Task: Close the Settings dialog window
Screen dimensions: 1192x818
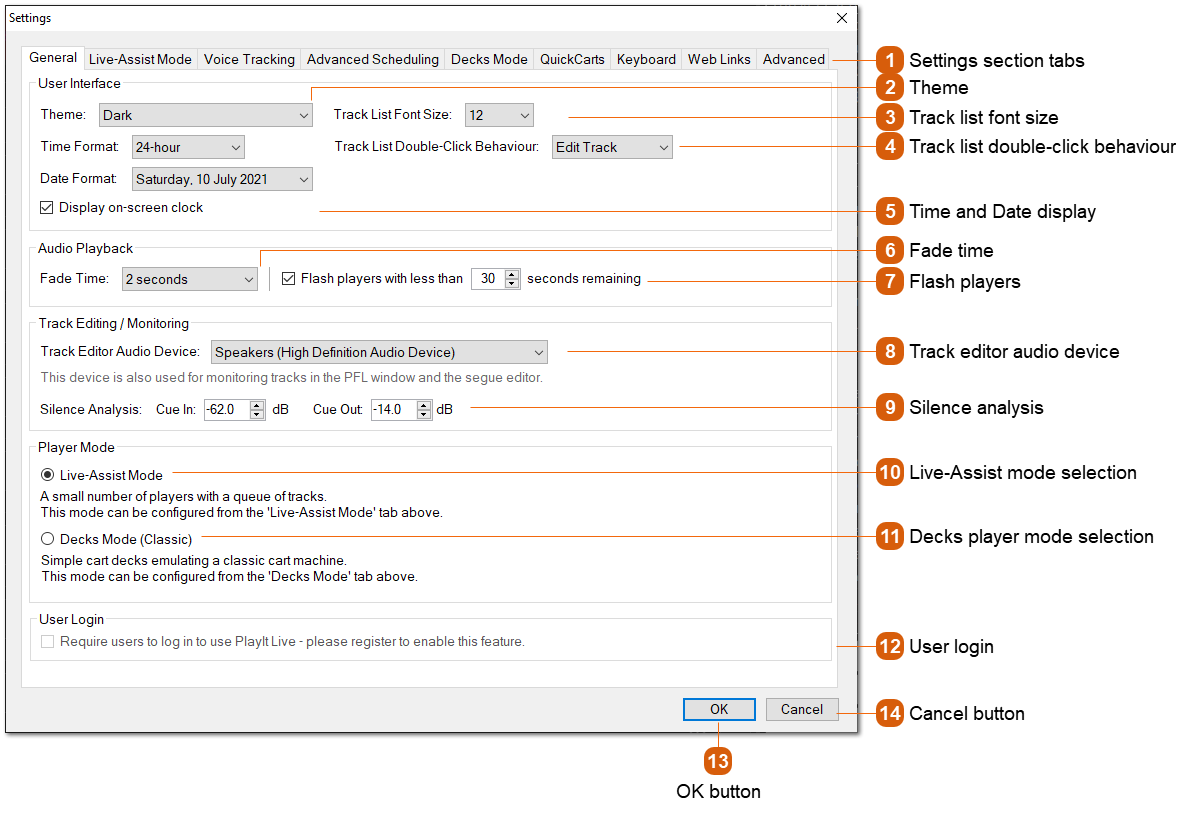Action: pyautogui.click(x=842, y=18)
